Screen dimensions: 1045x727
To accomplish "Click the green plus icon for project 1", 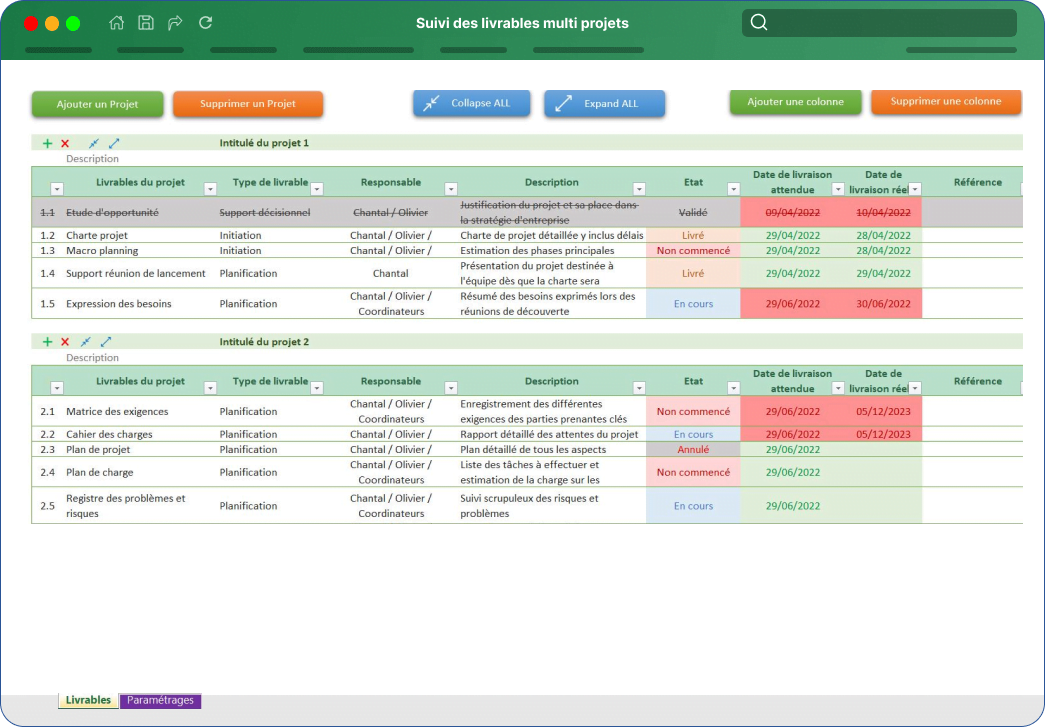I will click(x=47, y=143).
